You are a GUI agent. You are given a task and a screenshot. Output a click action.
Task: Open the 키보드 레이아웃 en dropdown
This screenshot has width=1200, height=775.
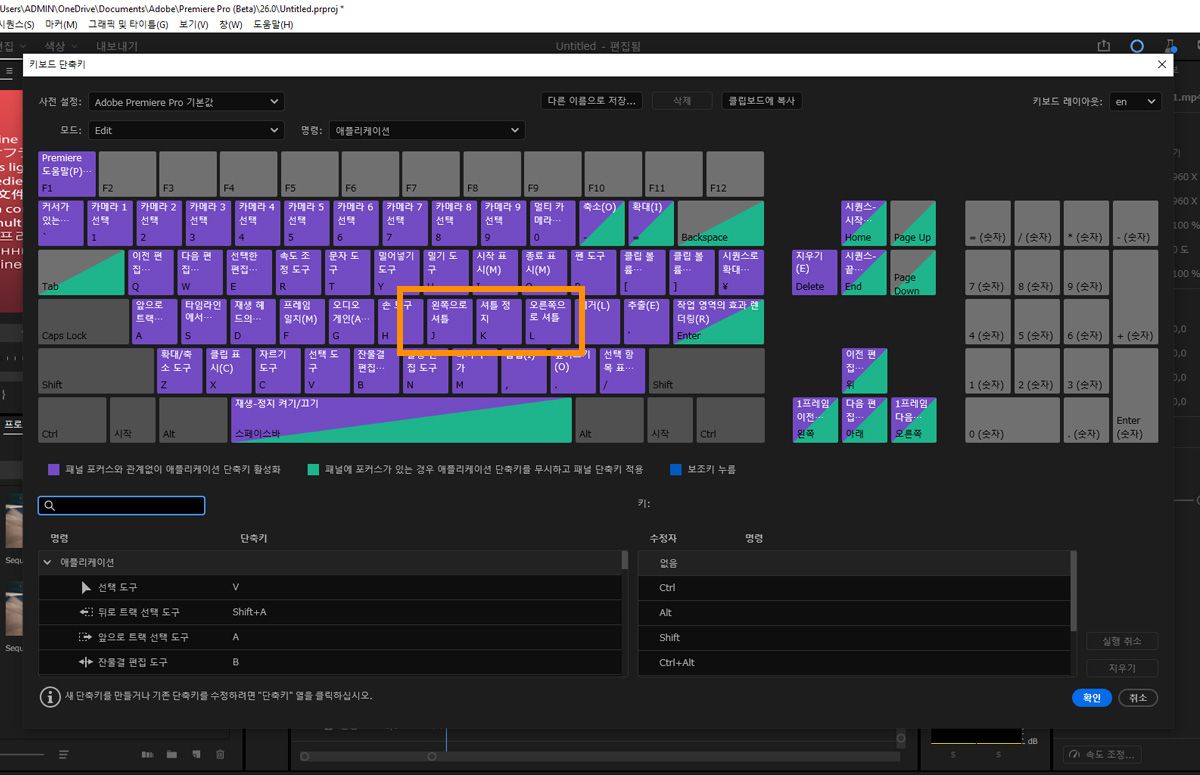1135,102
